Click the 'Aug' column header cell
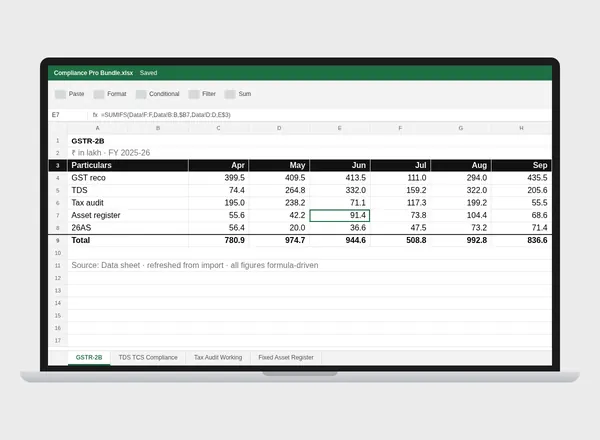Screen dimensions: 600x440 coord(461,165)
